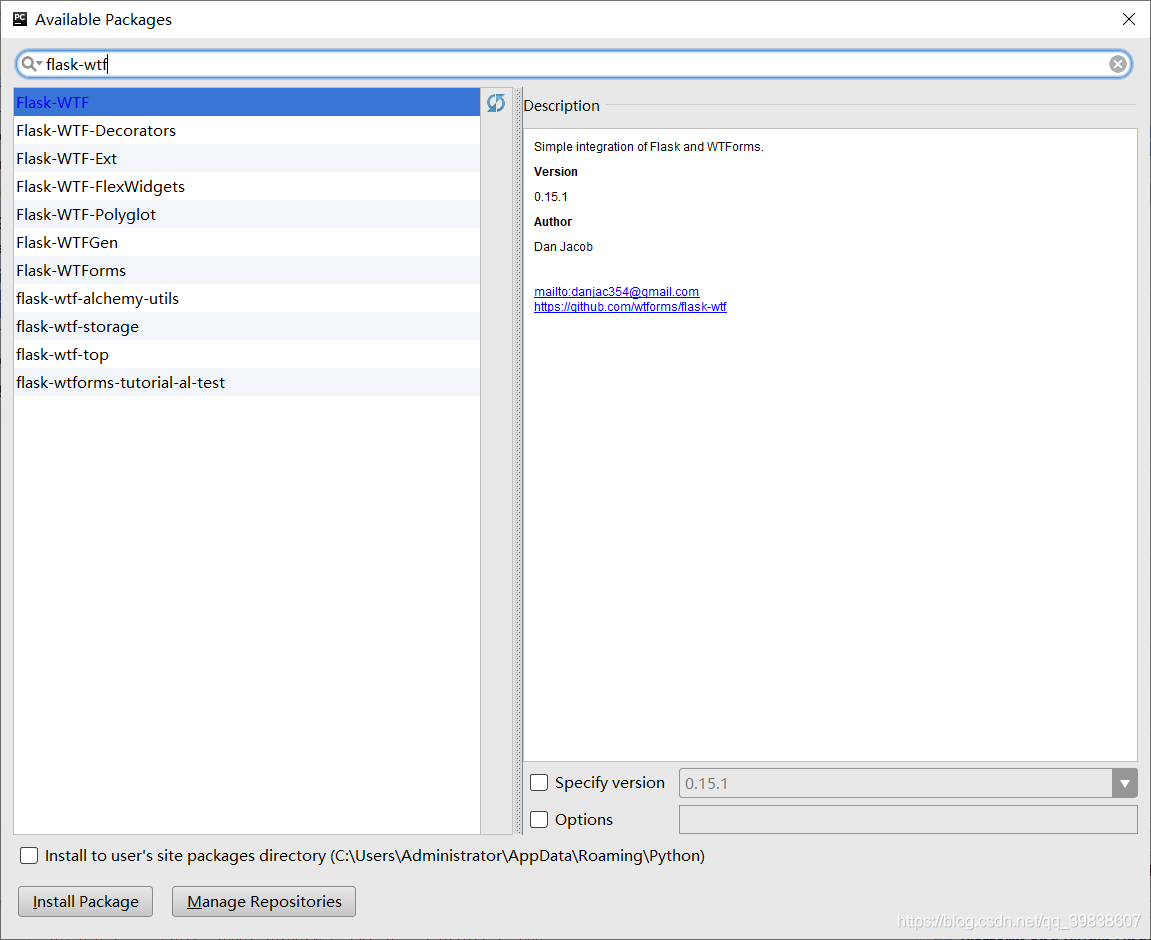The height and width of the screenshot is (940, 1151).
Task: Select Flask-WTForms package
Action: point(247,271)
